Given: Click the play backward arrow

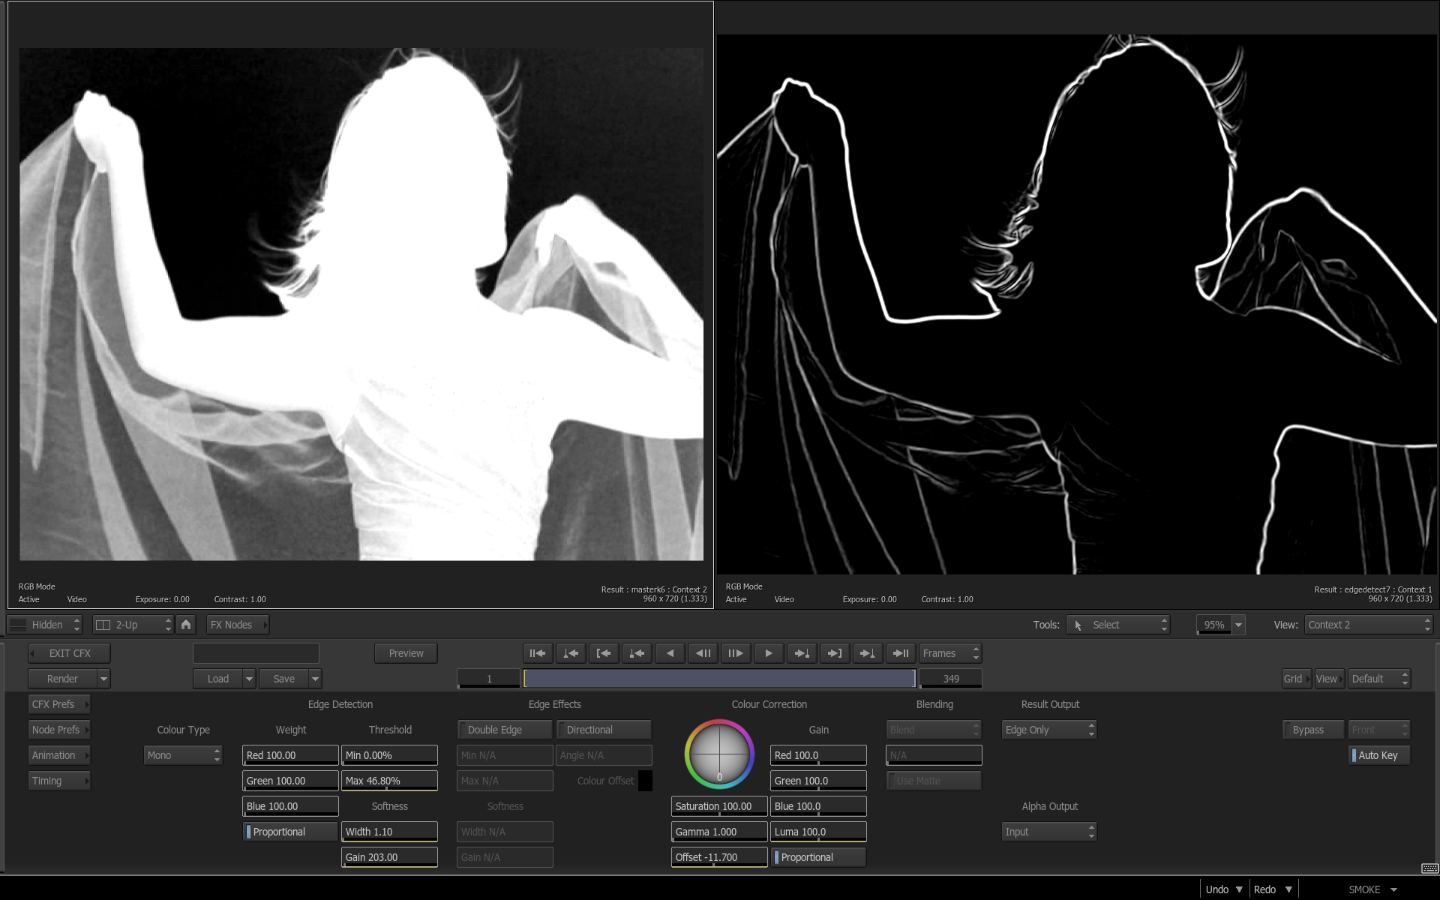Looking at the screenshot, I should coord(670,653).
